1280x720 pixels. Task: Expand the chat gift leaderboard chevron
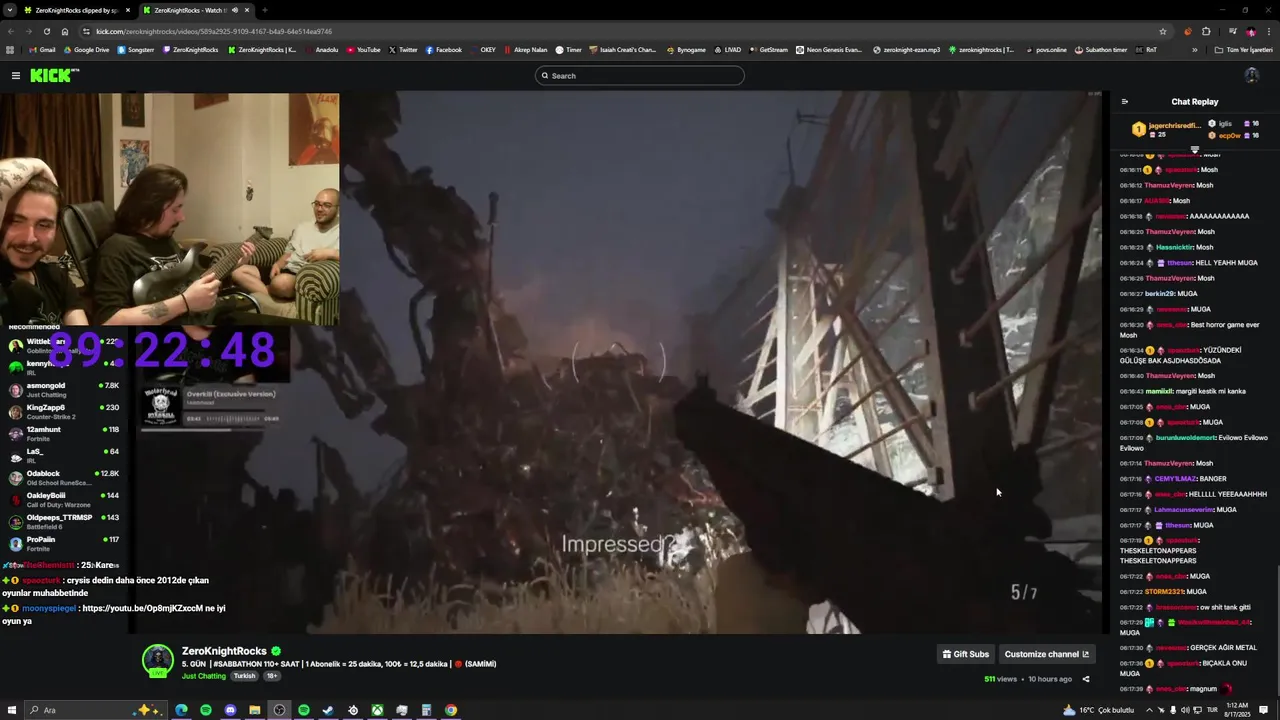point(1194,150)
